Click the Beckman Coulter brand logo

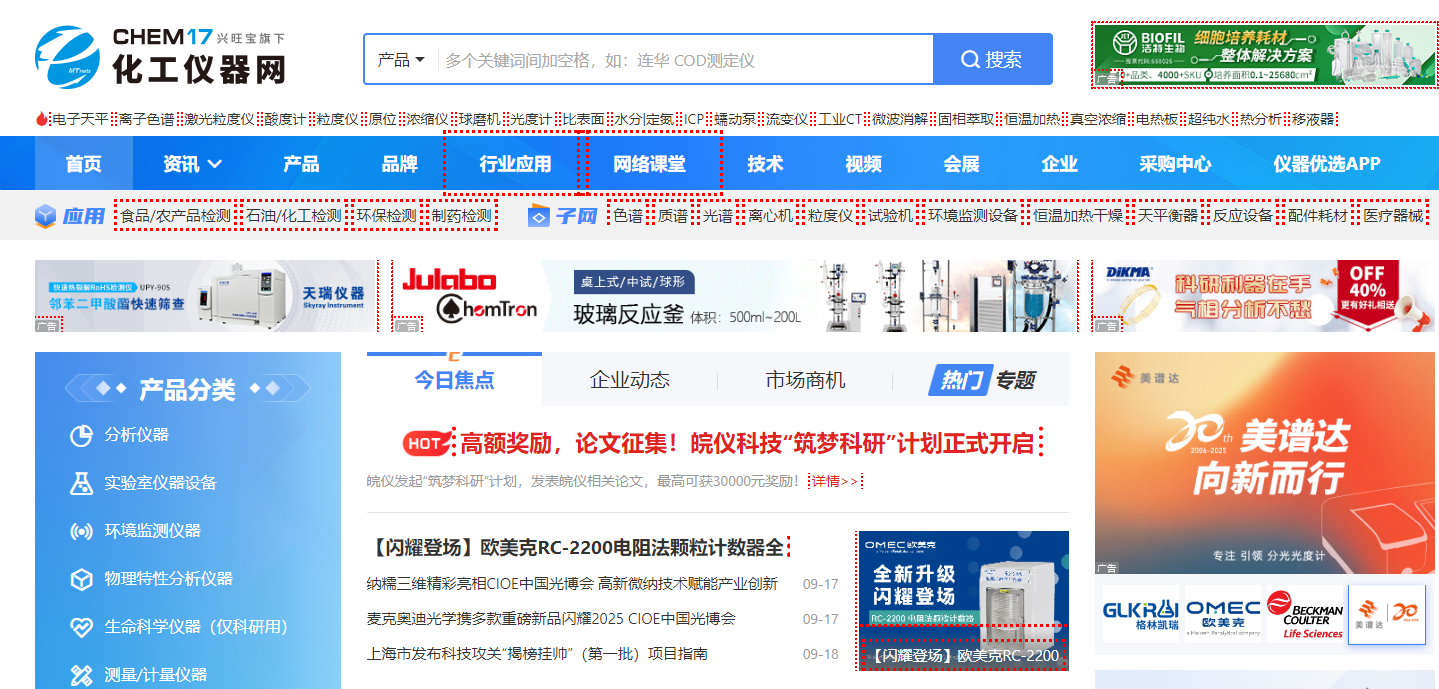click(1304, 614)
